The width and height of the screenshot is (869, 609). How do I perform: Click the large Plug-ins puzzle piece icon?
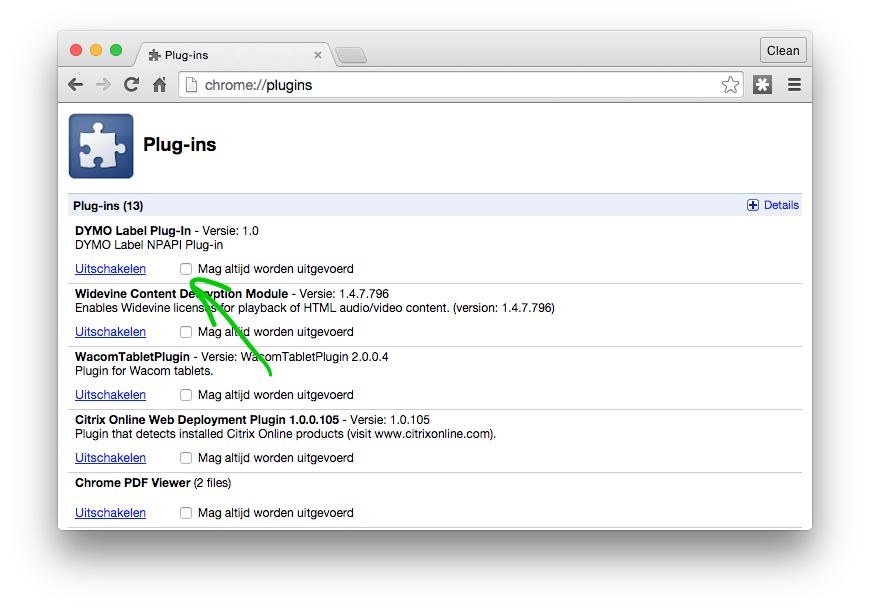click(101, 146)
